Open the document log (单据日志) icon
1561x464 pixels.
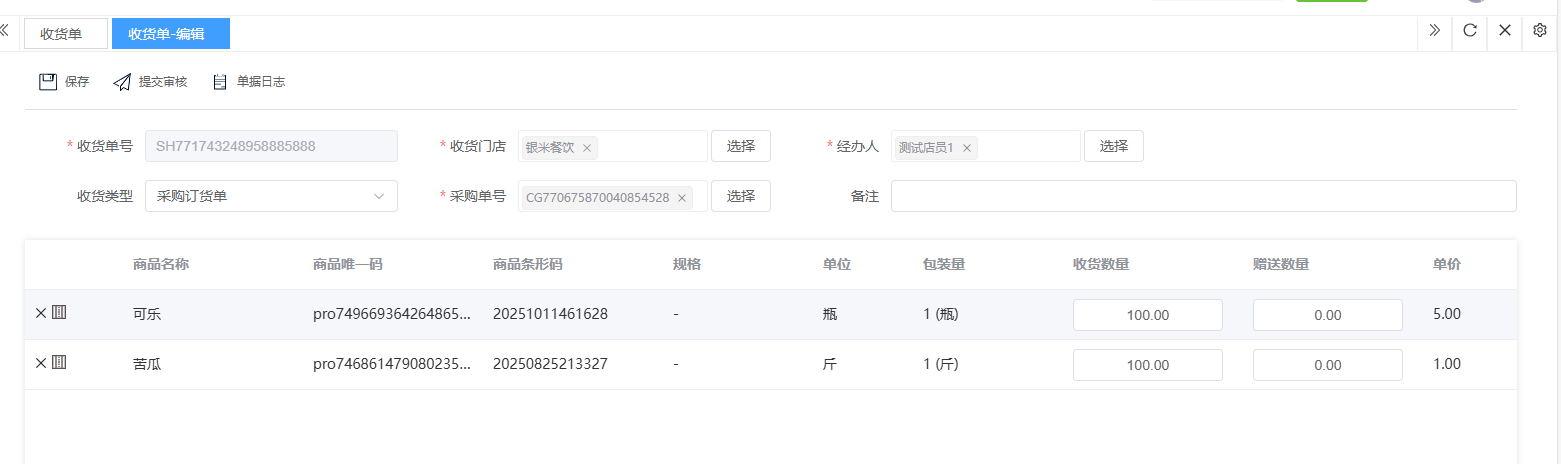pyautogui.click(x=220, y=82)
